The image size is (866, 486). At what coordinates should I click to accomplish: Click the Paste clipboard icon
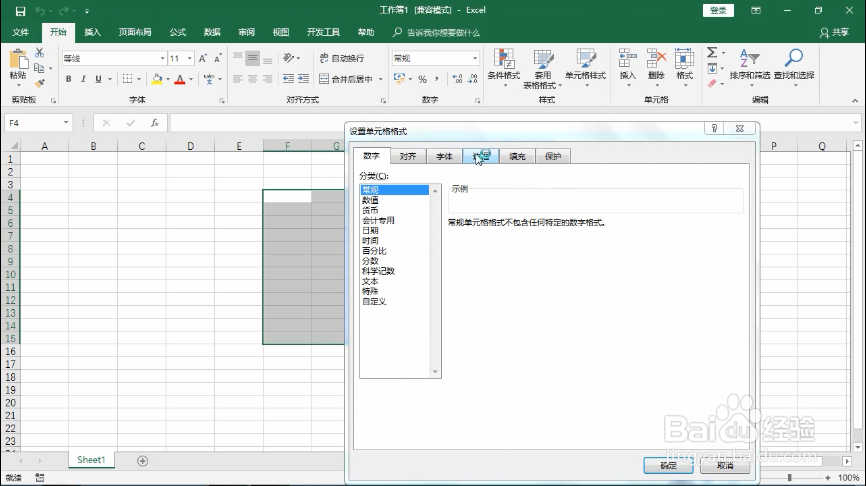[18, 61]
